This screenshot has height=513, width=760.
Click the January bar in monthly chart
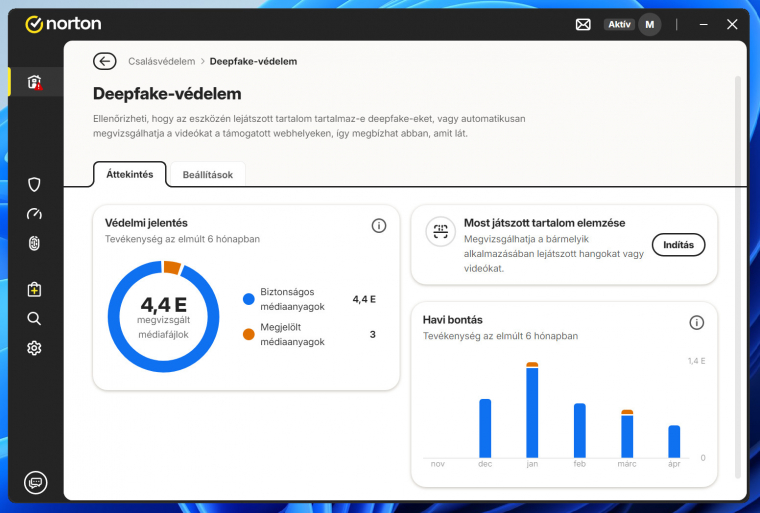tap(532, 411)
